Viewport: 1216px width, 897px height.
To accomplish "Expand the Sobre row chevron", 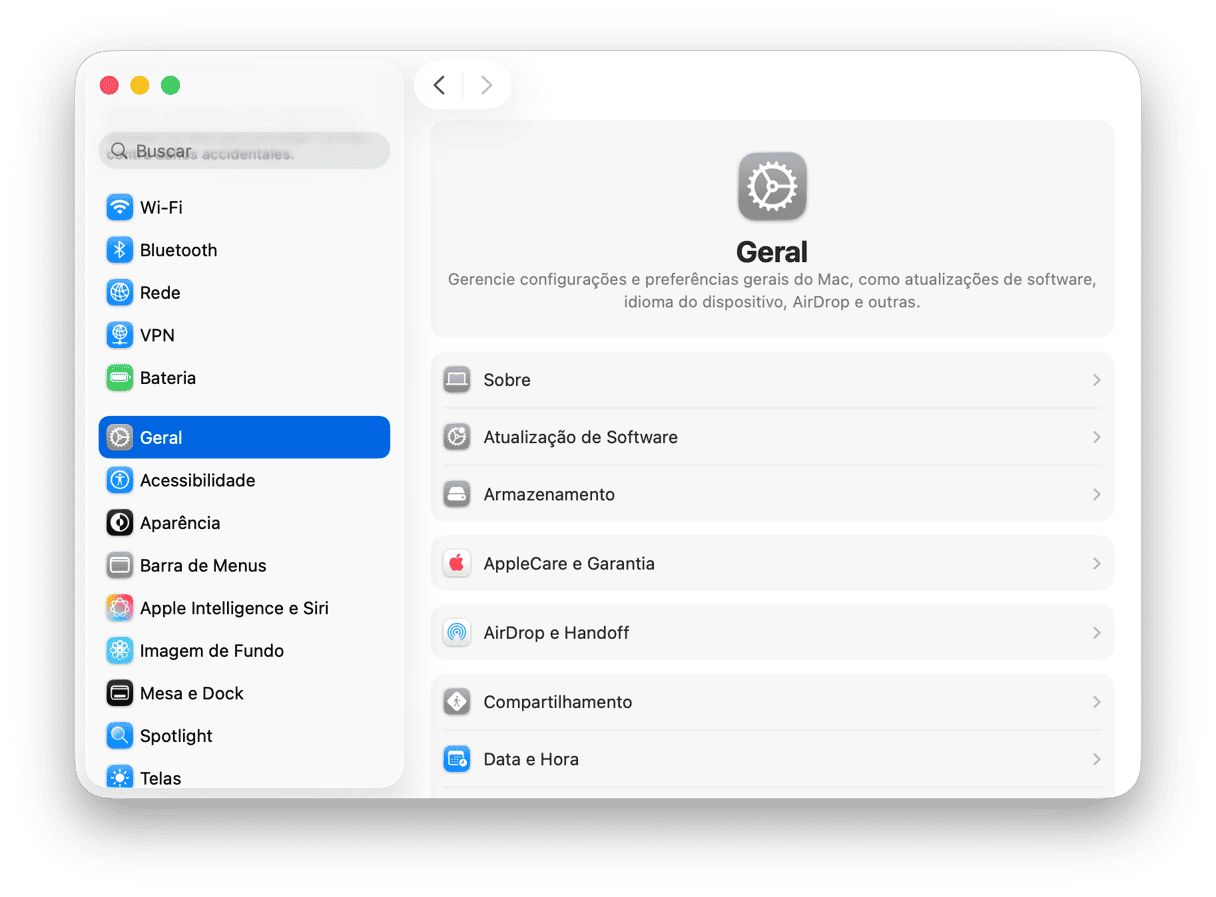I will 1096,380.
